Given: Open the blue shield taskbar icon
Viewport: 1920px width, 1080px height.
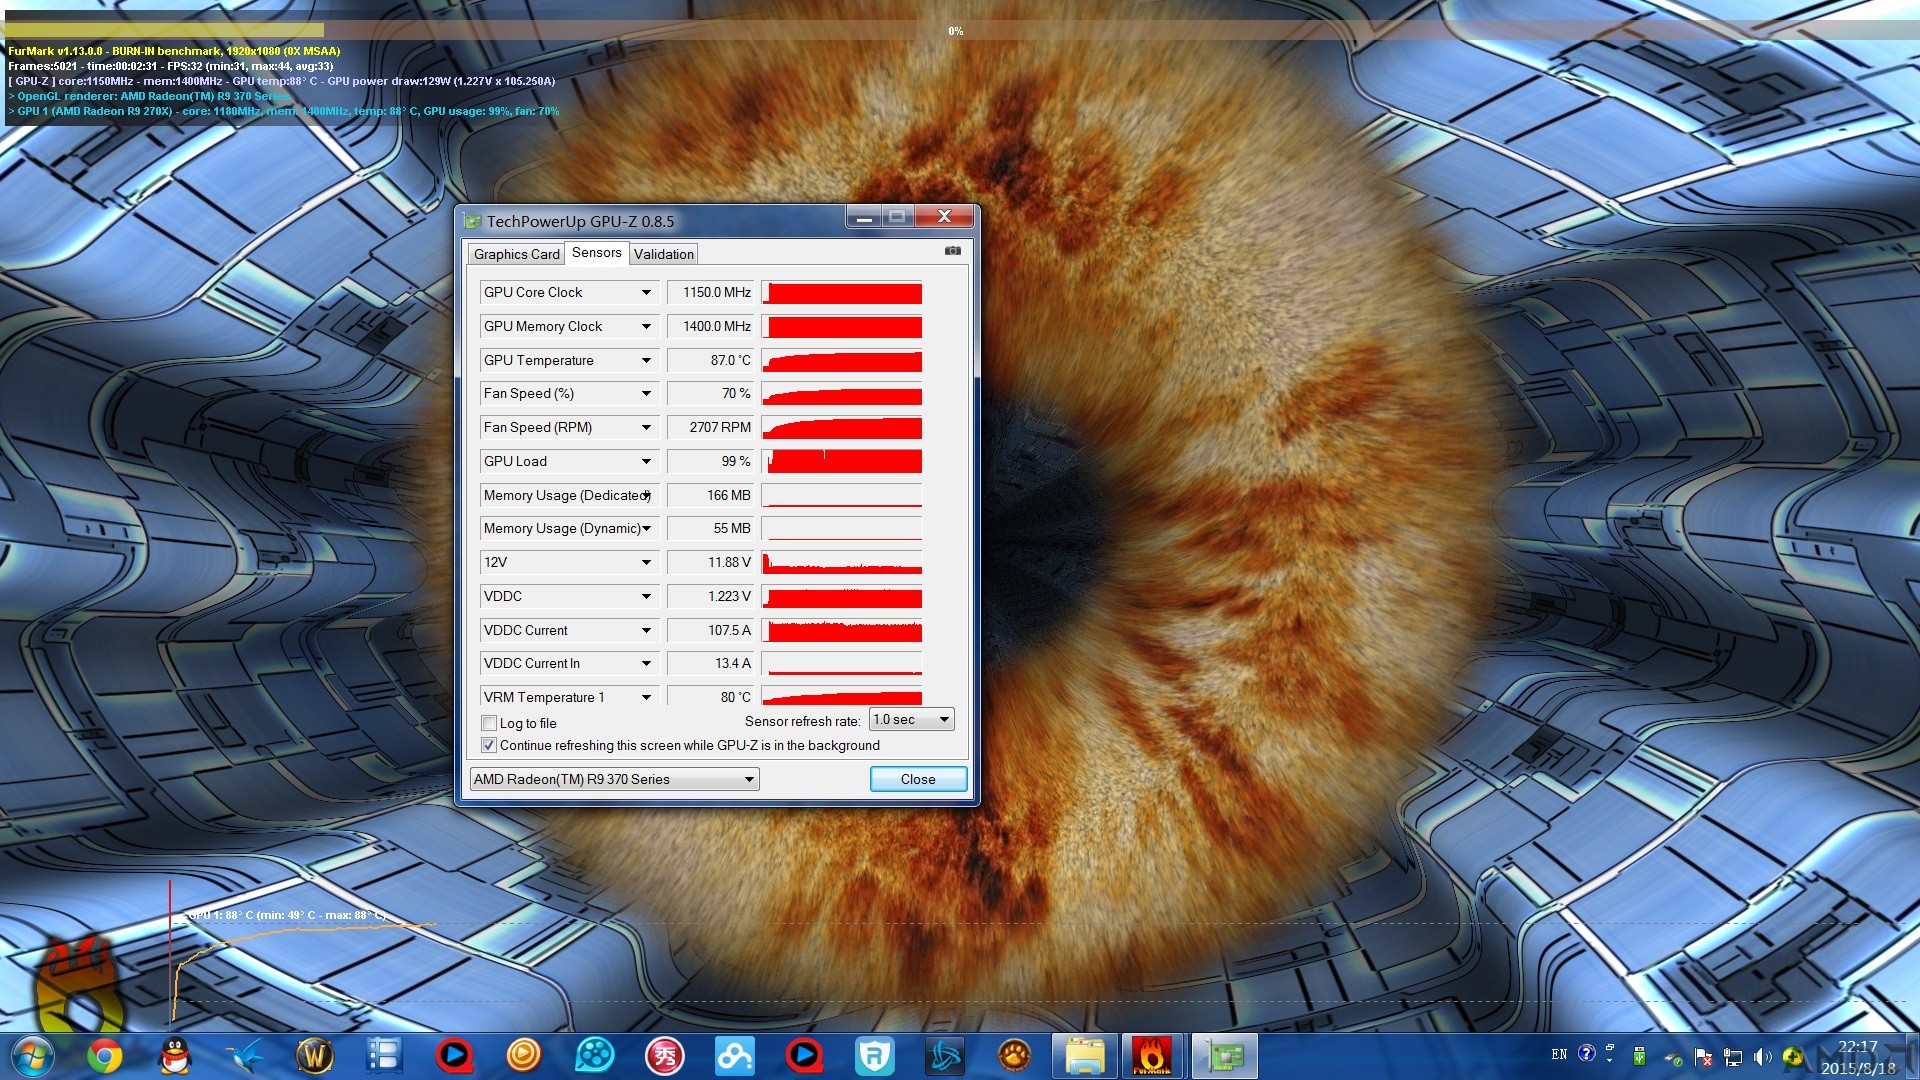Looking at the screenshot, I should click(x=875, y=1056).
